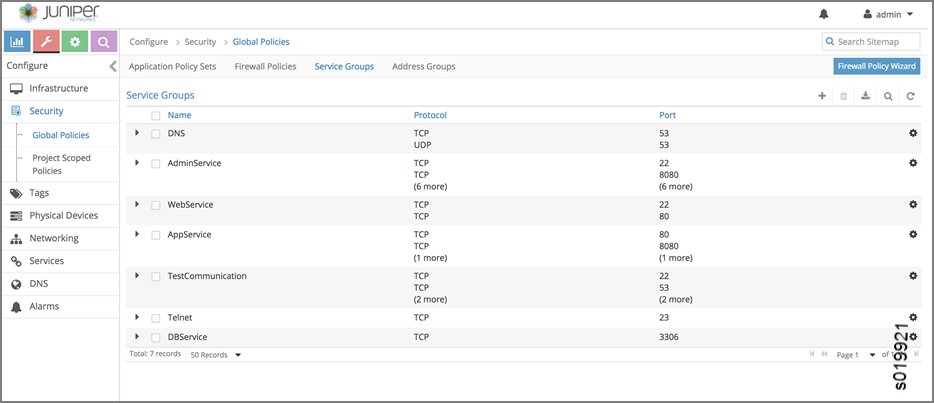Screen dimensions: 934x403
Task: Open the gear menu for the DNS row
Action: point(912,133)
